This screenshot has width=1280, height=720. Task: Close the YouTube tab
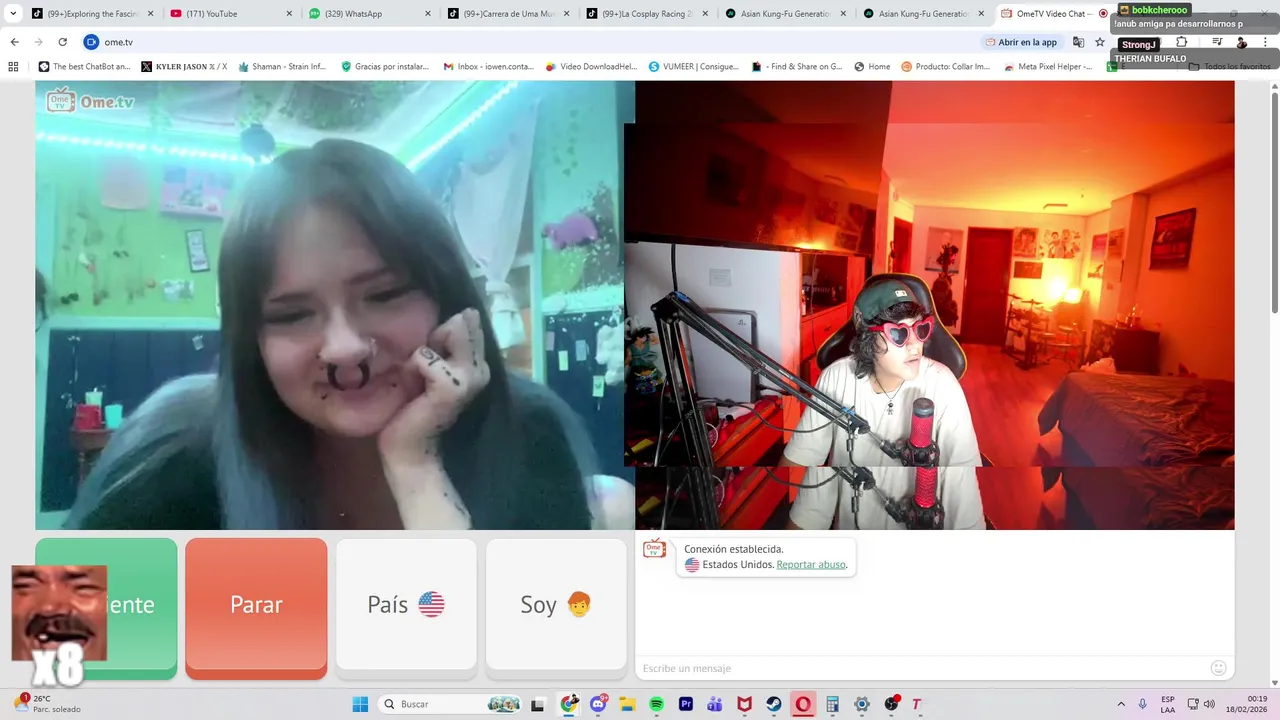[x=290, y=14]
